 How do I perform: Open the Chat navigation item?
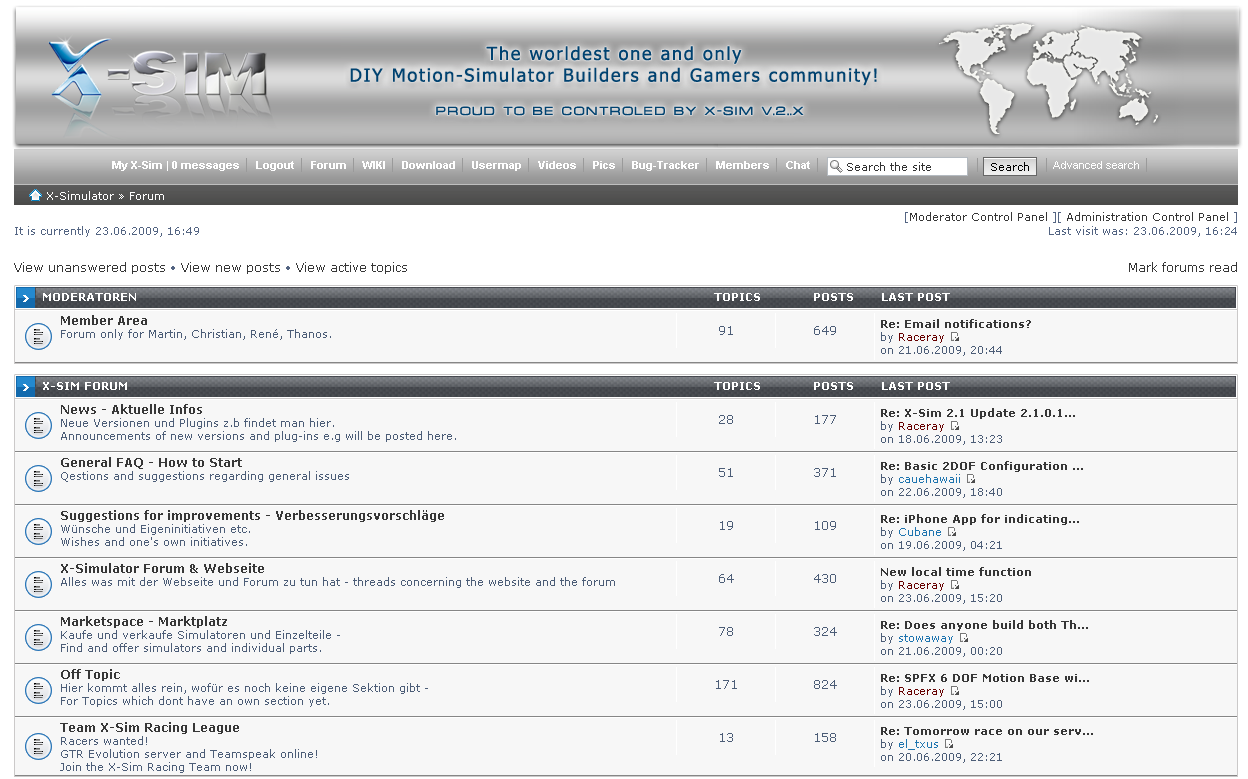tap(798, 165)
